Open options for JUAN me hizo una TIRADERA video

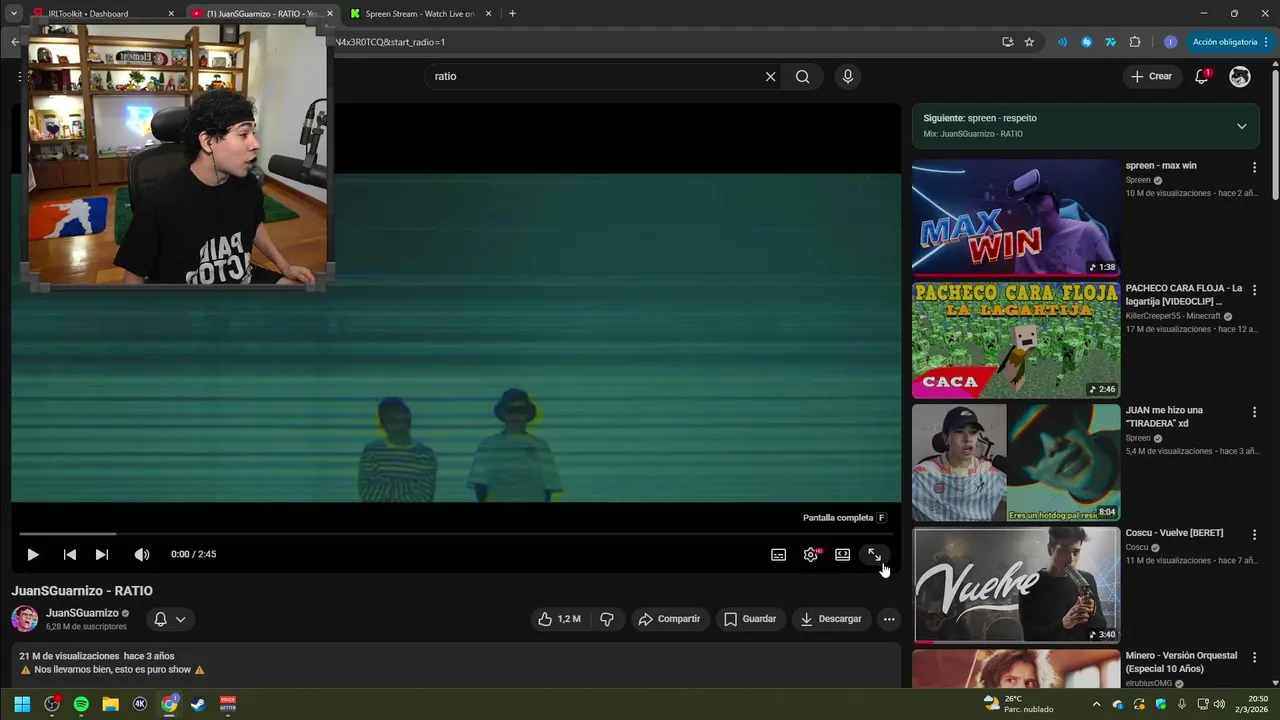point(1254,412)
